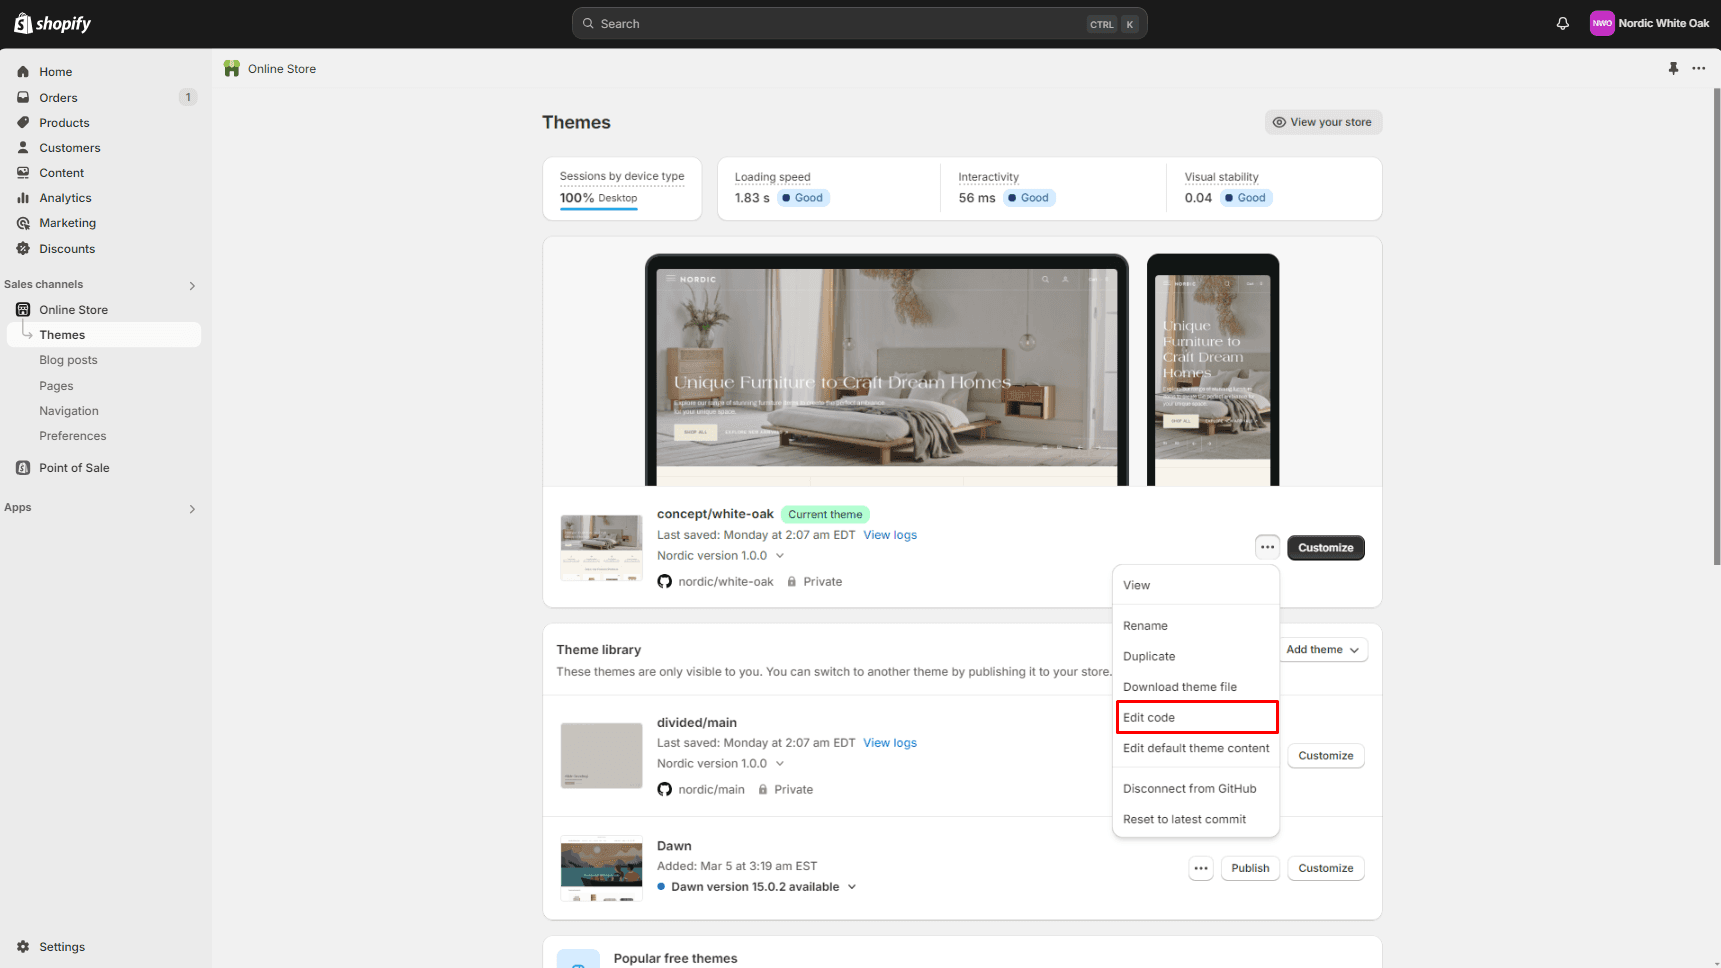Click the Shopify logo
Viewport: 1721px width, 968px height.
[53, 23]
